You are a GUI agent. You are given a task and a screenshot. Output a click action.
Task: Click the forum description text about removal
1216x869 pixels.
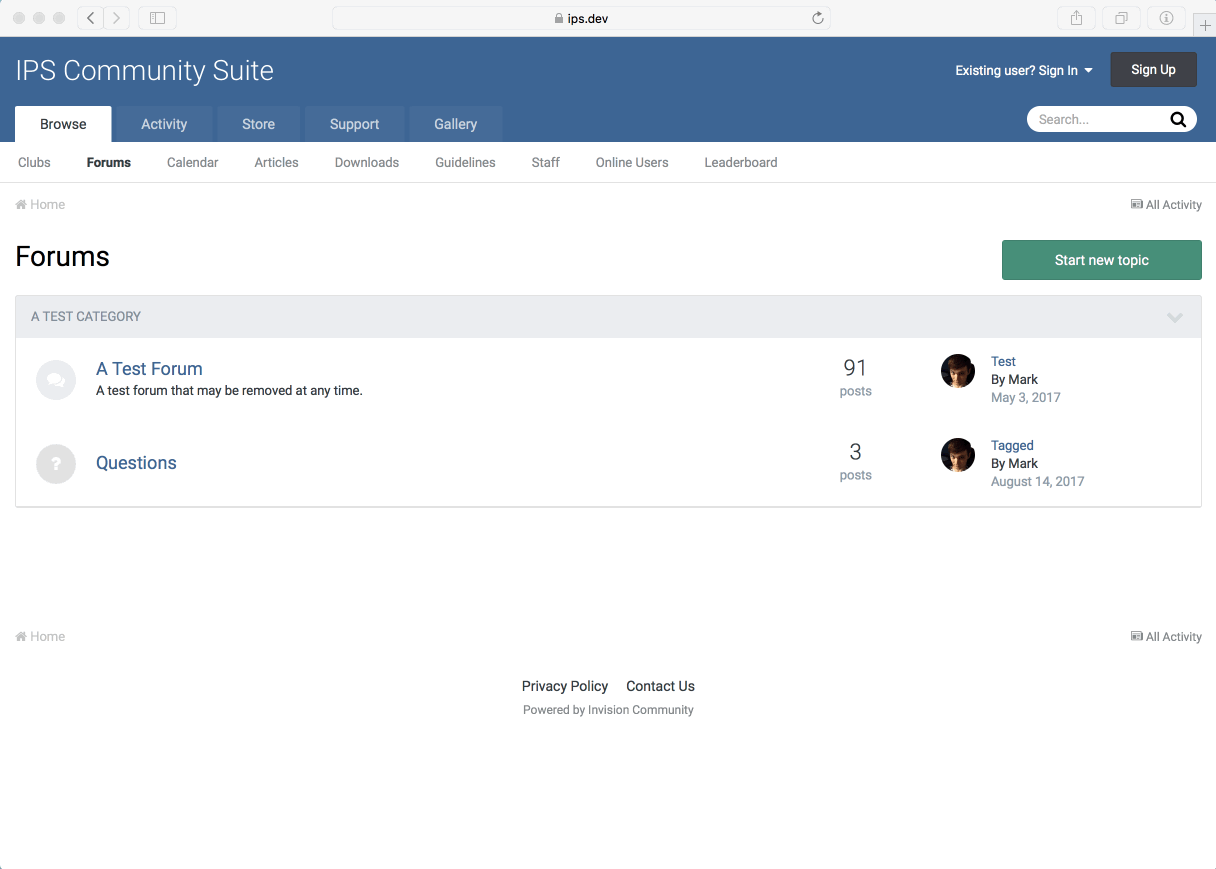pyautogui.click(x=229, y=391)
